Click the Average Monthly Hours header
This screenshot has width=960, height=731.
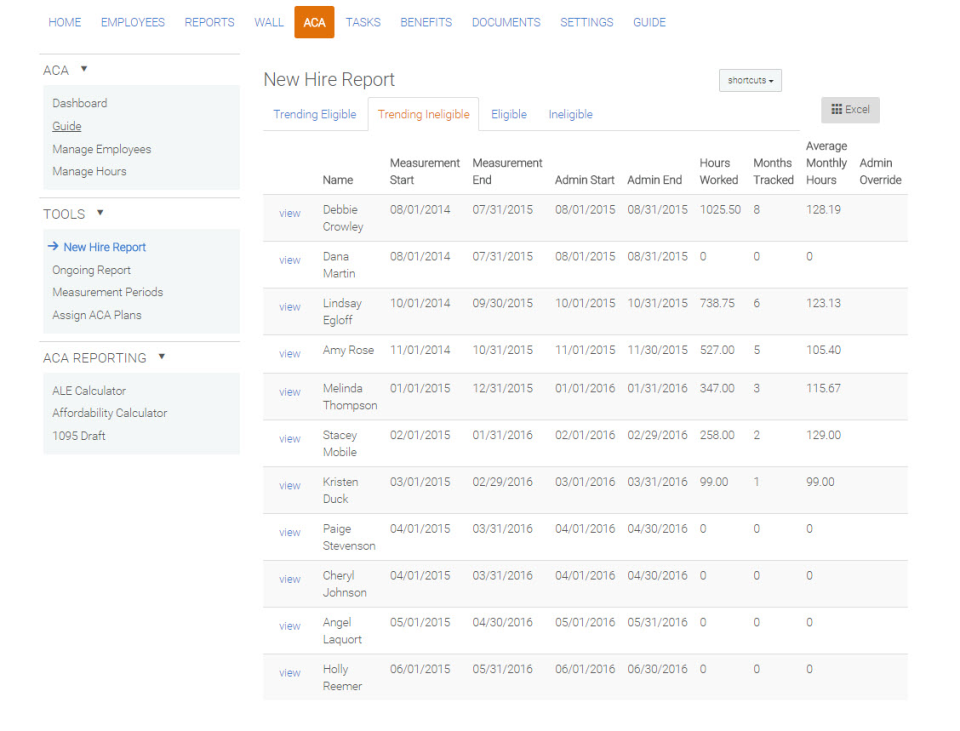(x=827, y=163)
